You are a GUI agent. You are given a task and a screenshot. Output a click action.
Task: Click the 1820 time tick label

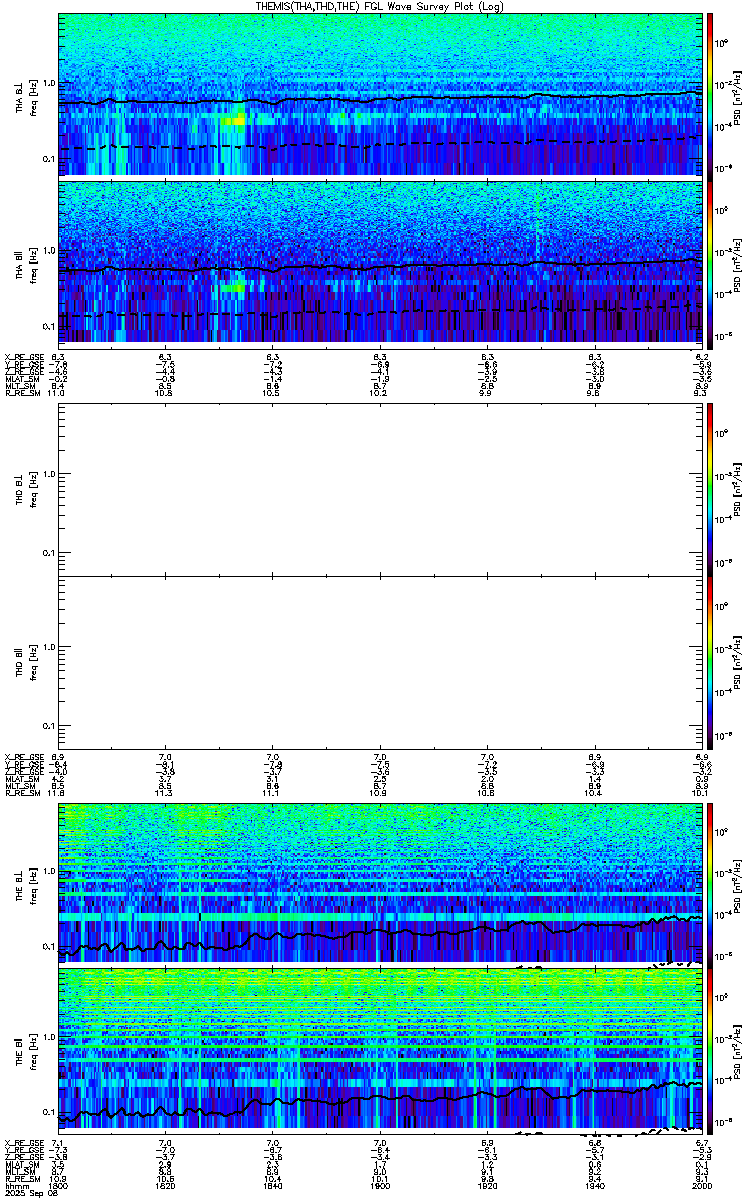[166, 1187]
